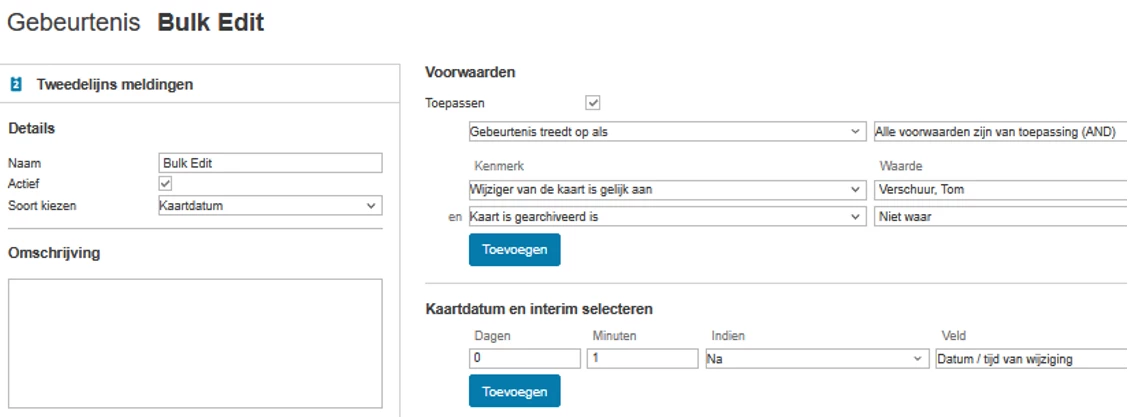Click the 'Datum / tijd van wijziging' Veld box
The height and width of the screenshot is (417, 1128).
[1030, 358]
